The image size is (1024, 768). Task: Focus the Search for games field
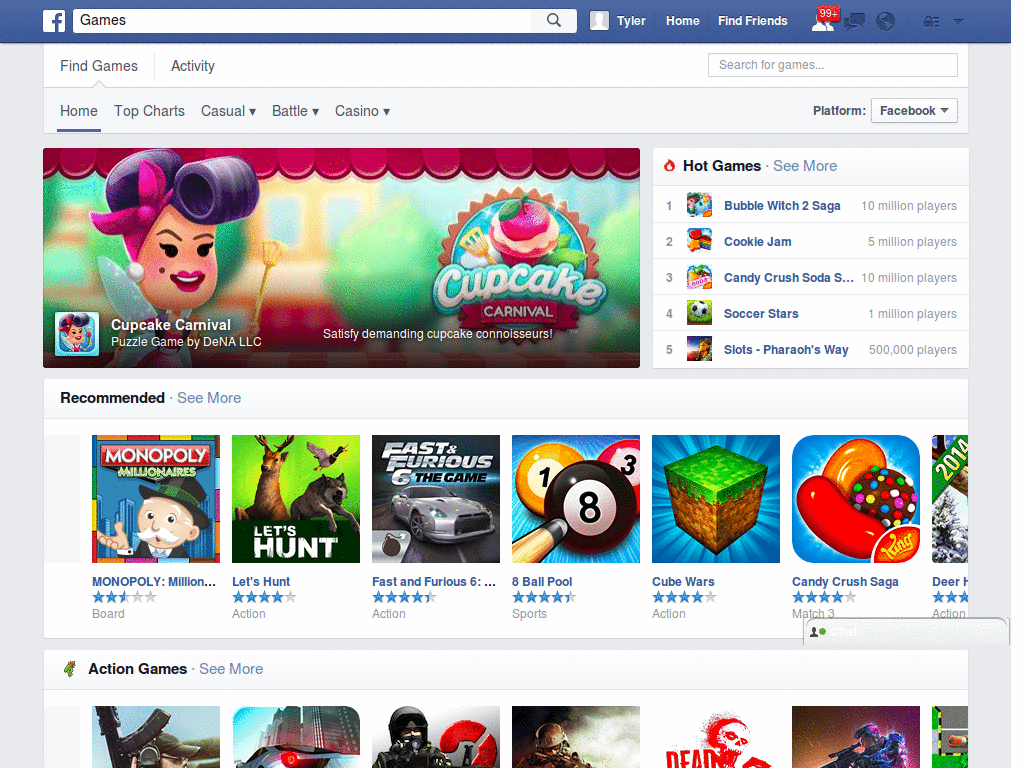coord(833,65)
